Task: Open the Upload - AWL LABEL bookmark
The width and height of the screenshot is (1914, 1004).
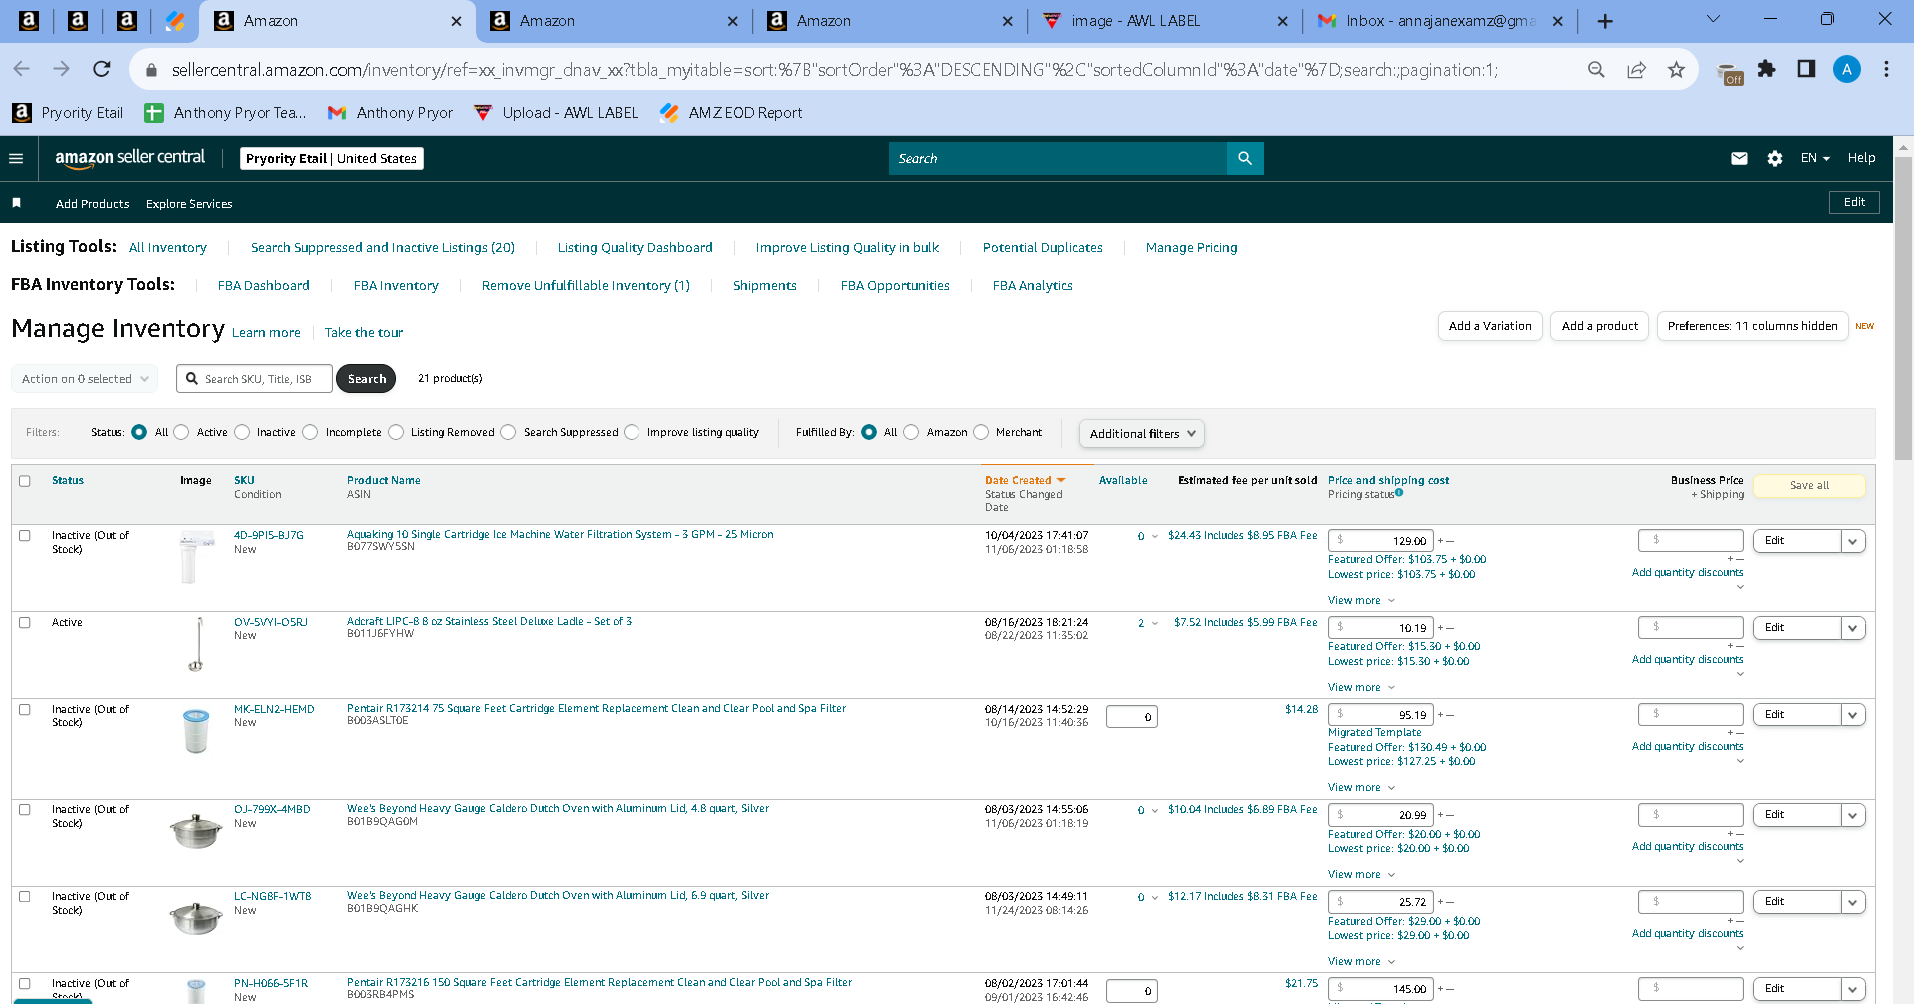Action: (556, 113)
